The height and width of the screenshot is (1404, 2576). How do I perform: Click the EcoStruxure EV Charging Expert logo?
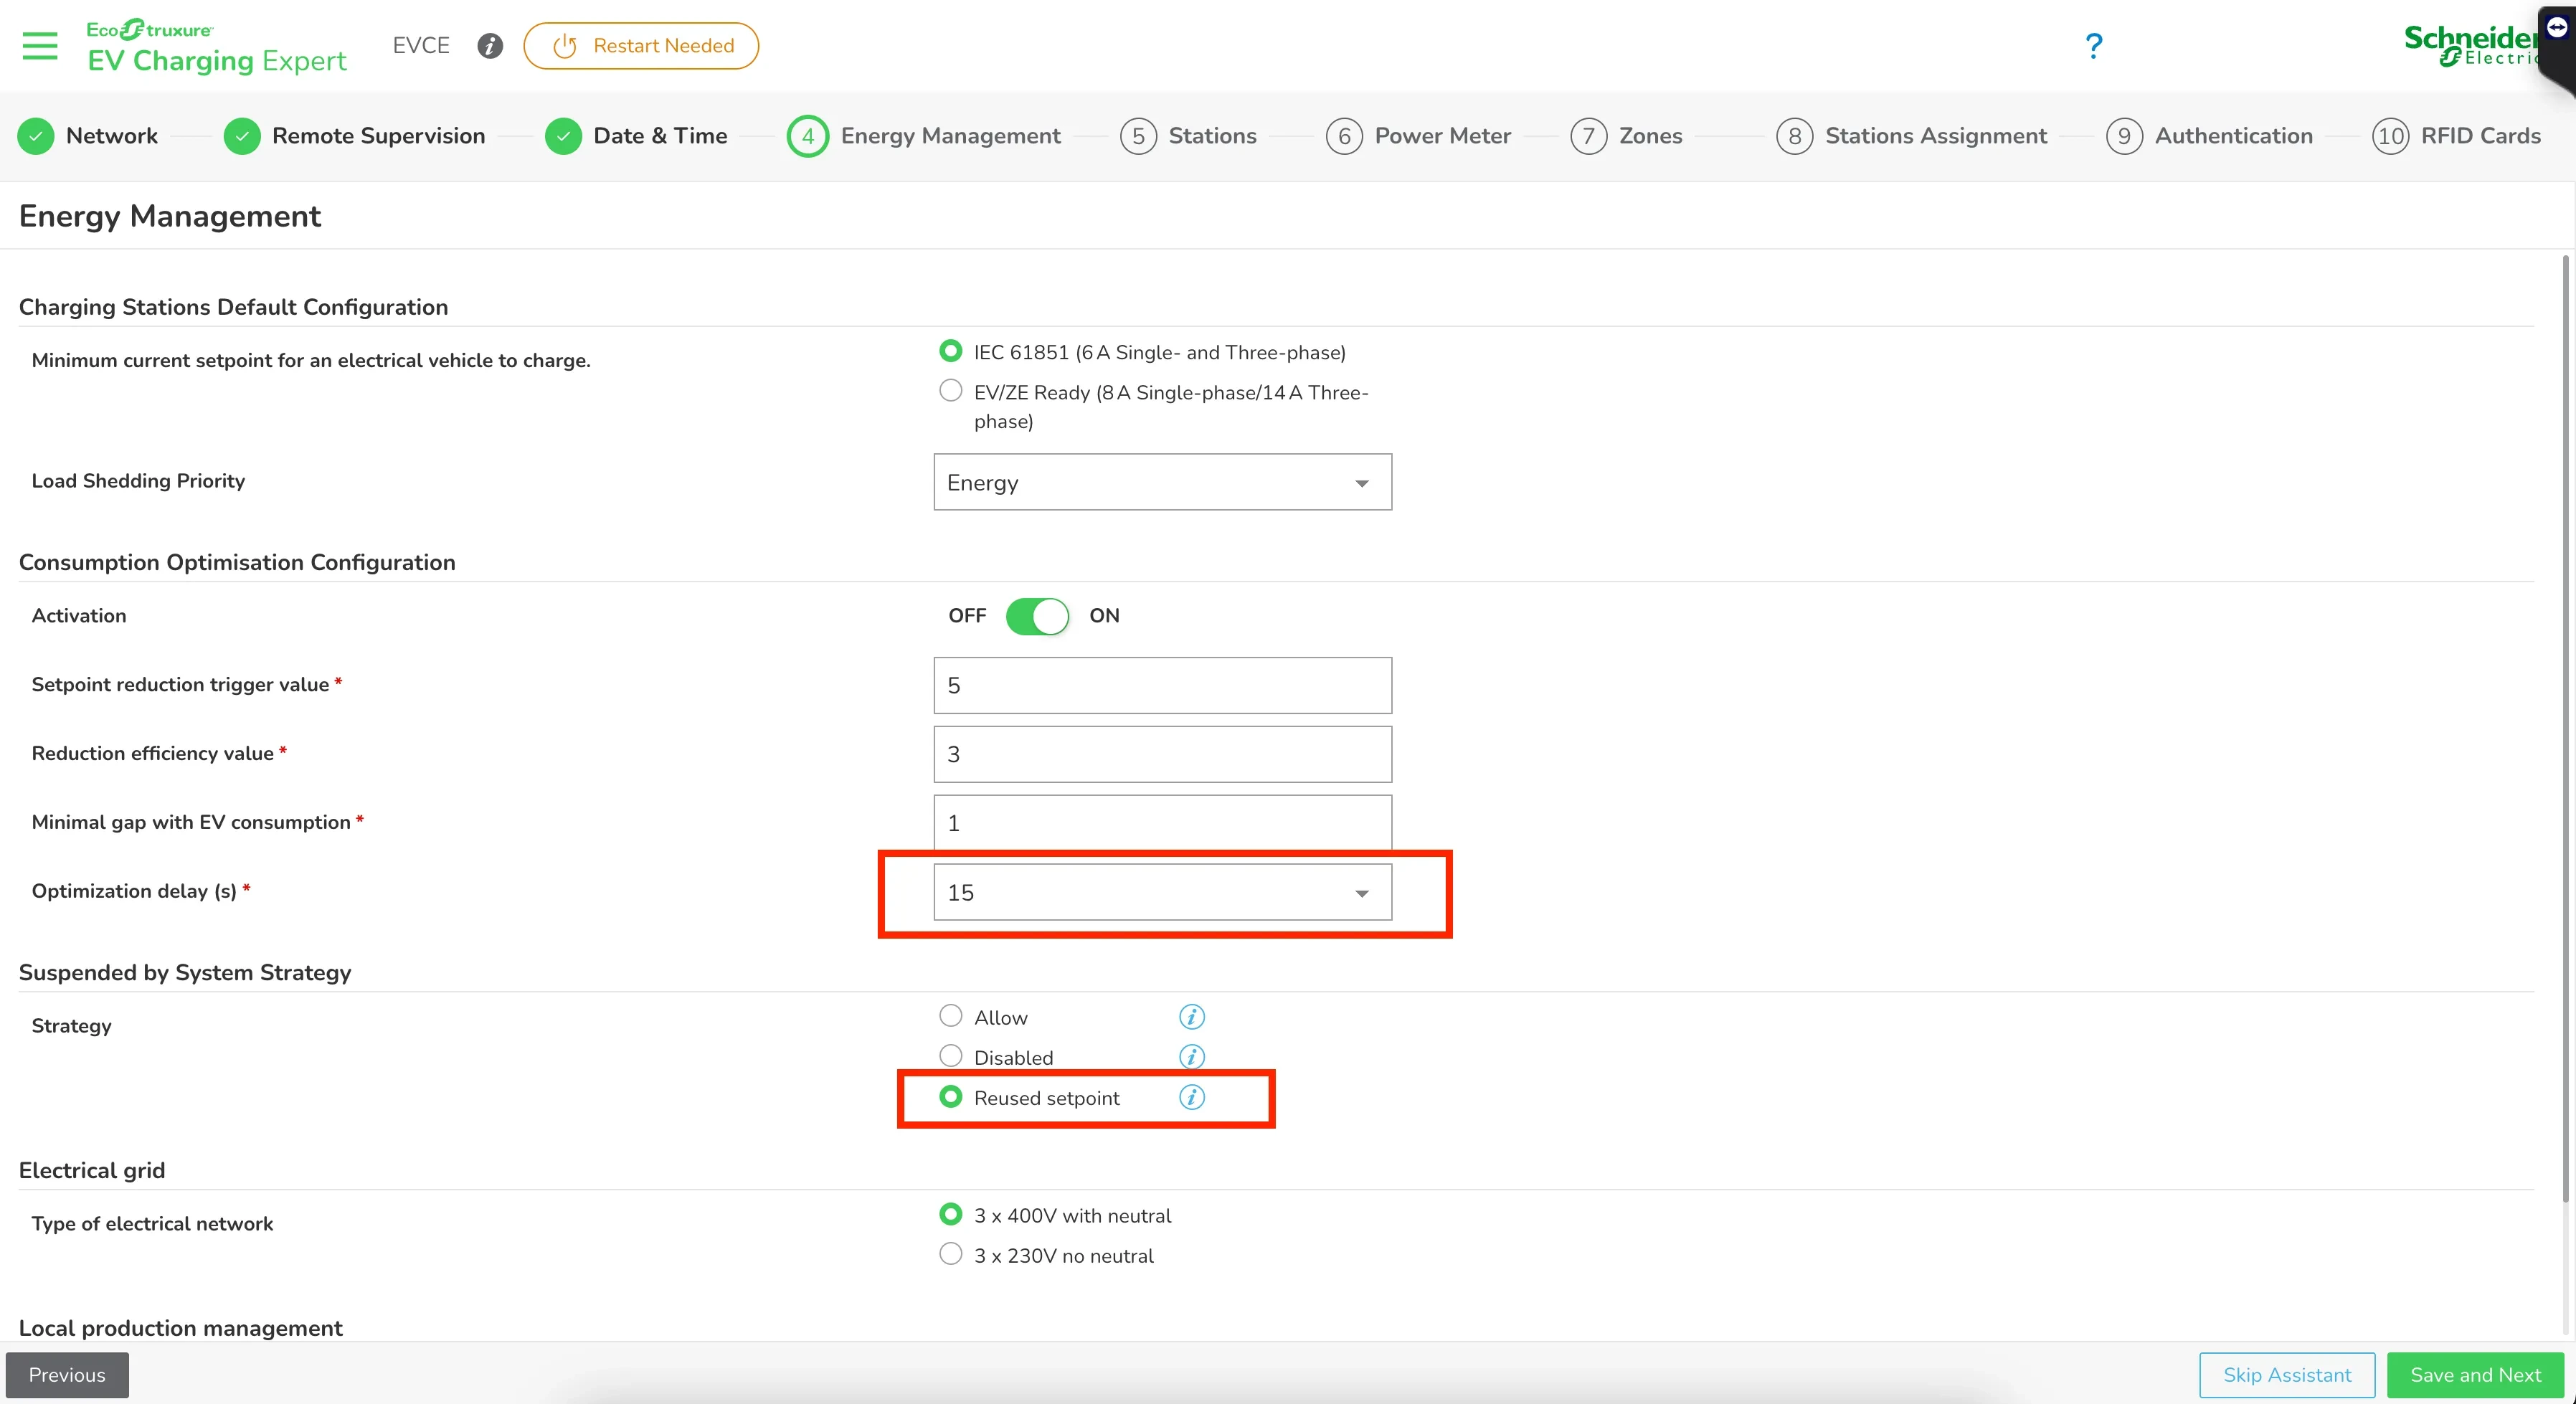(x=217, y=47)
